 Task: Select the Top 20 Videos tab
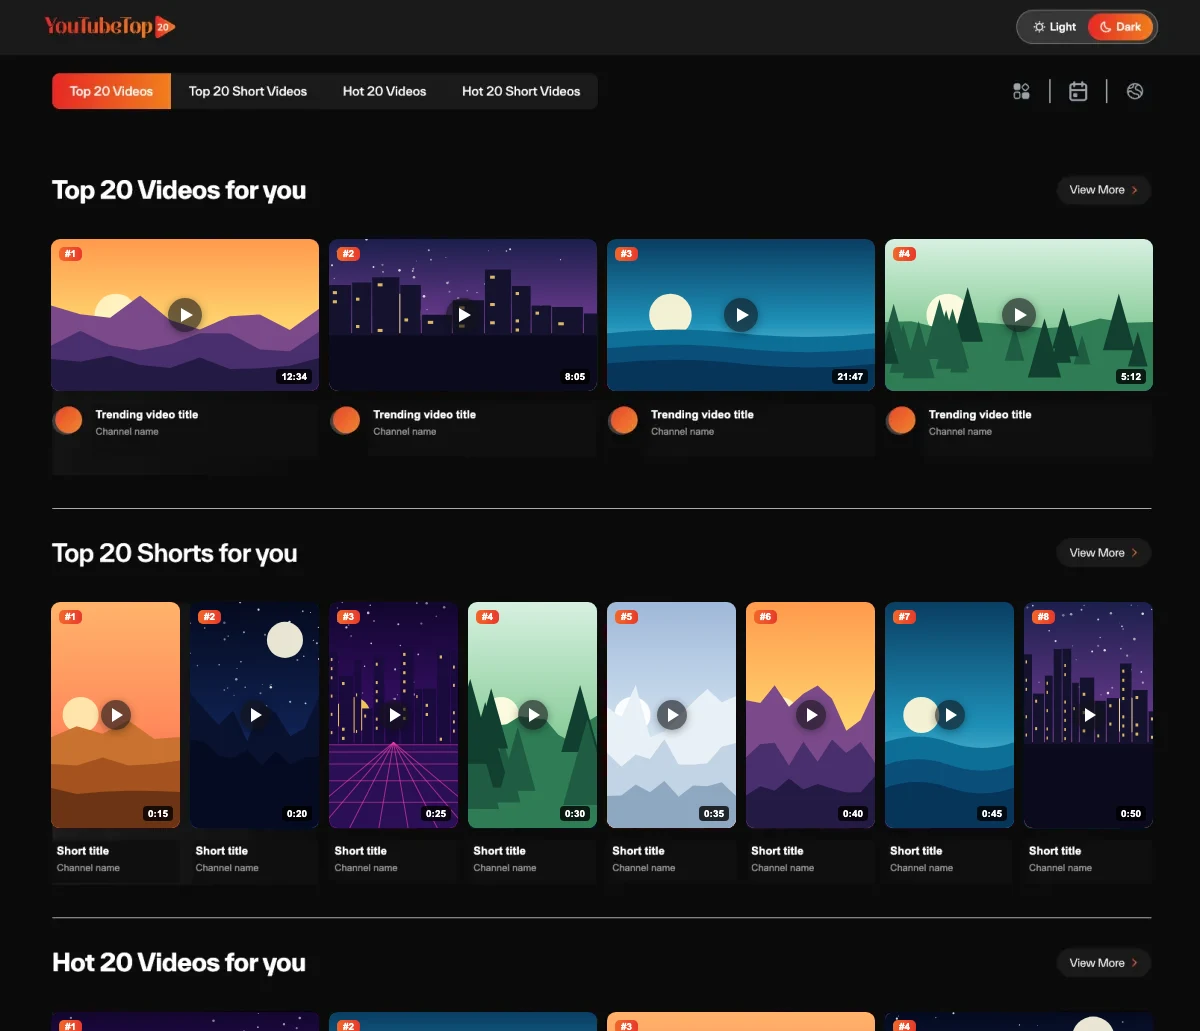111,91
